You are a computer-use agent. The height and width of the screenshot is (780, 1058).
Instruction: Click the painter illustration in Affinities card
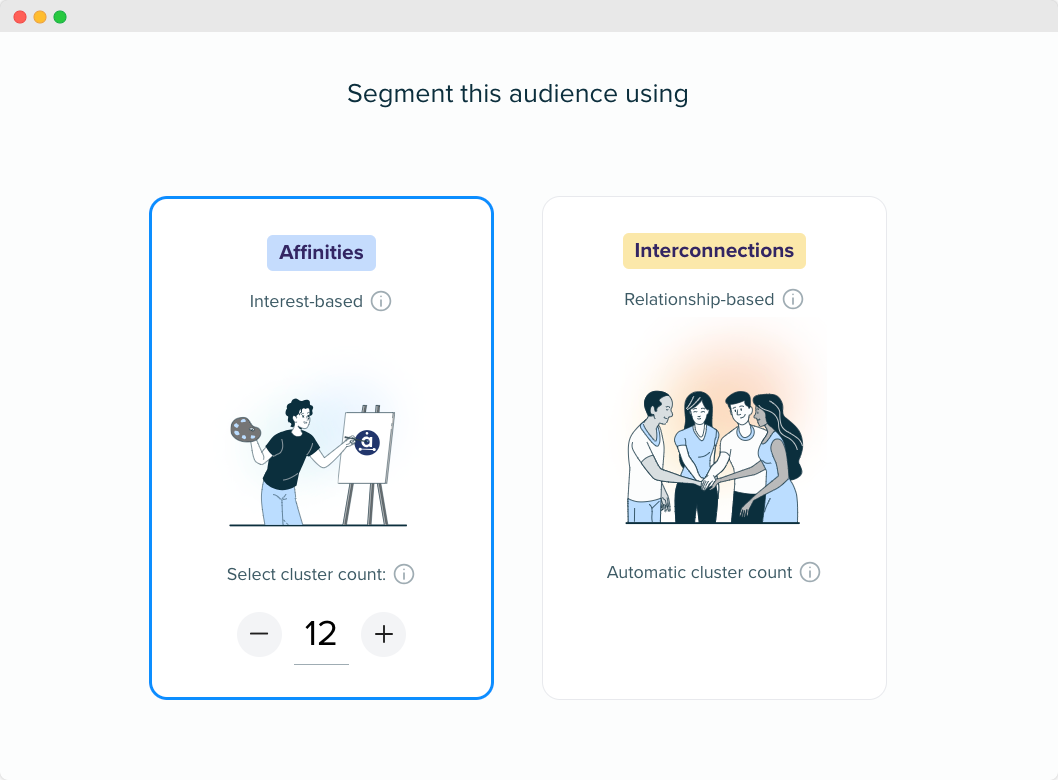(318, 462)
